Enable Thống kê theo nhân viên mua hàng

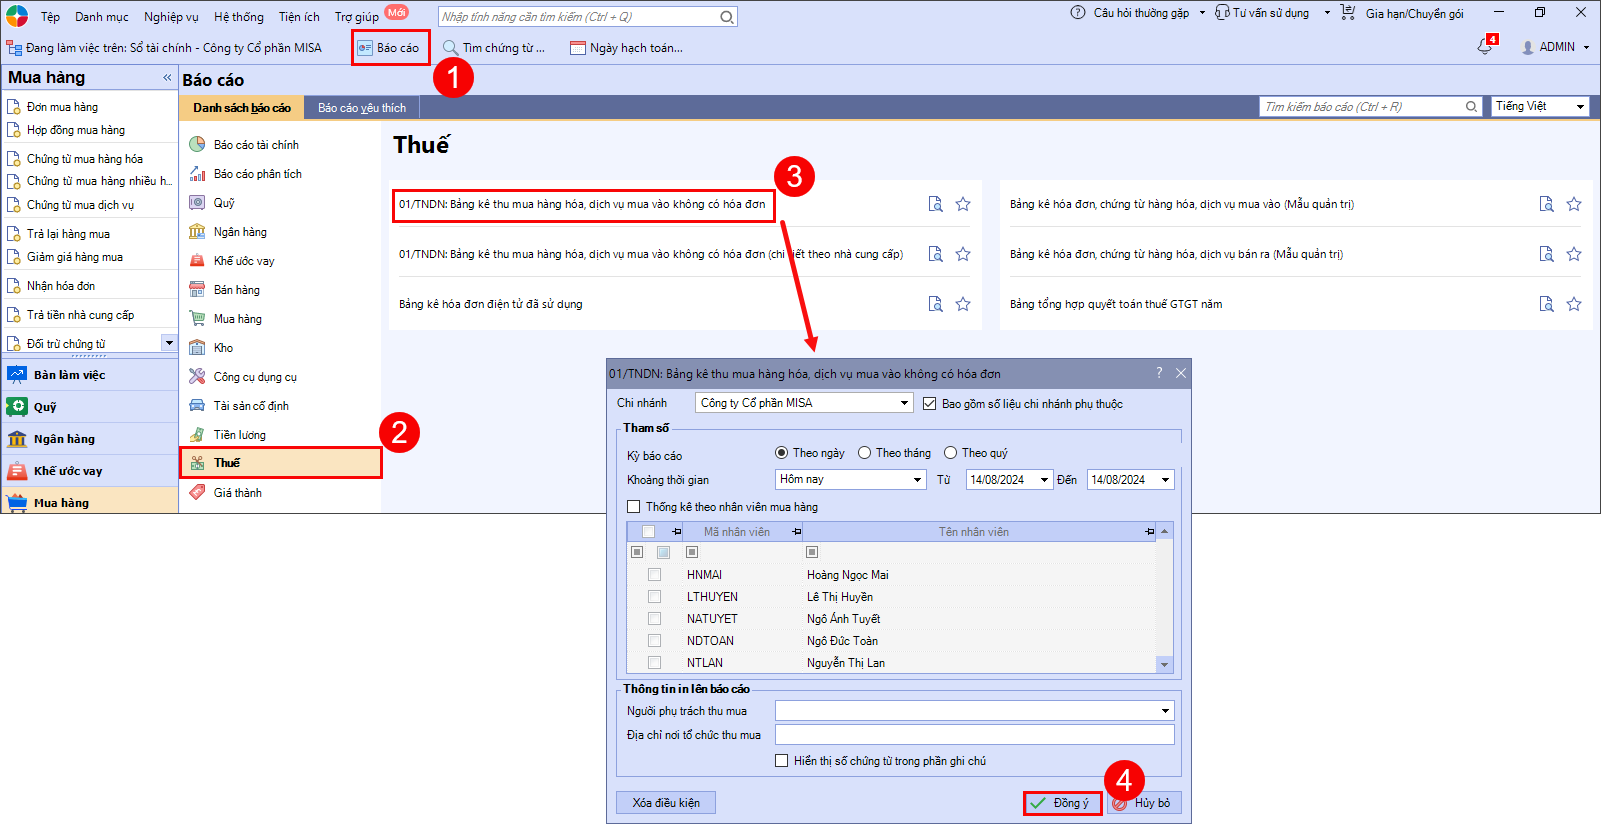[634, 507]
